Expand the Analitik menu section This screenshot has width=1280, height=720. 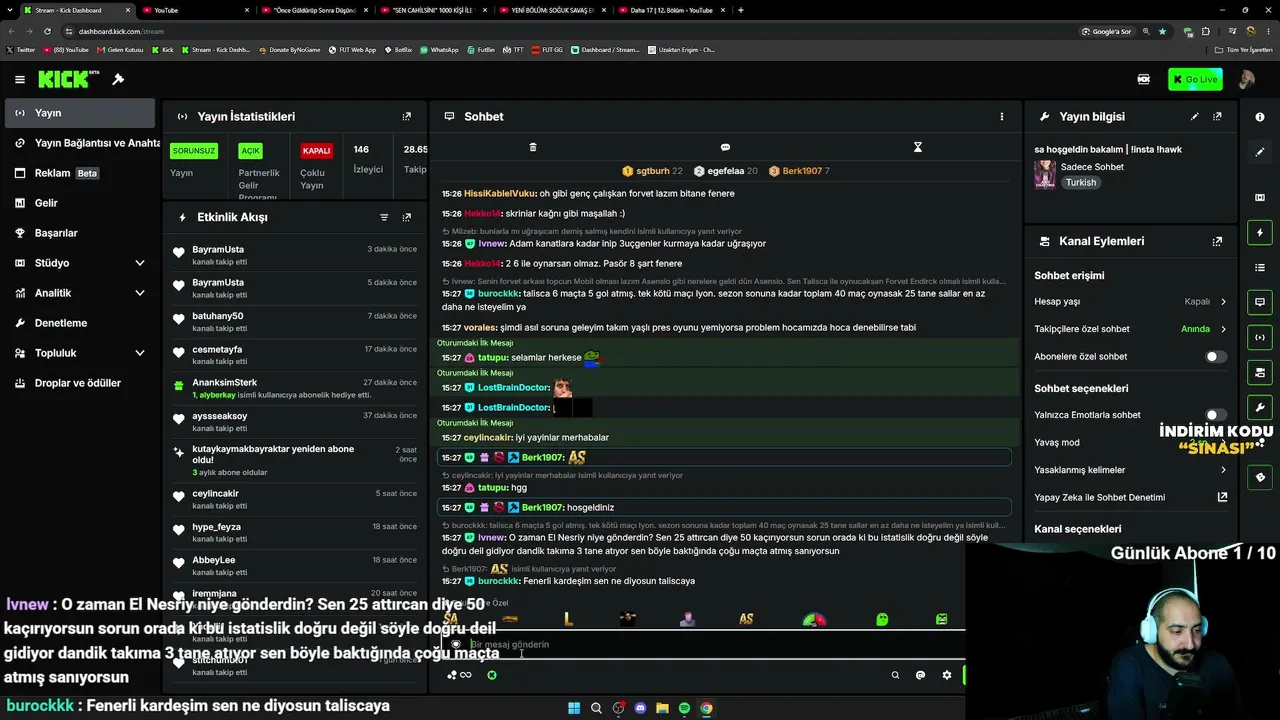pyautogui.click(x=139, y=293)
